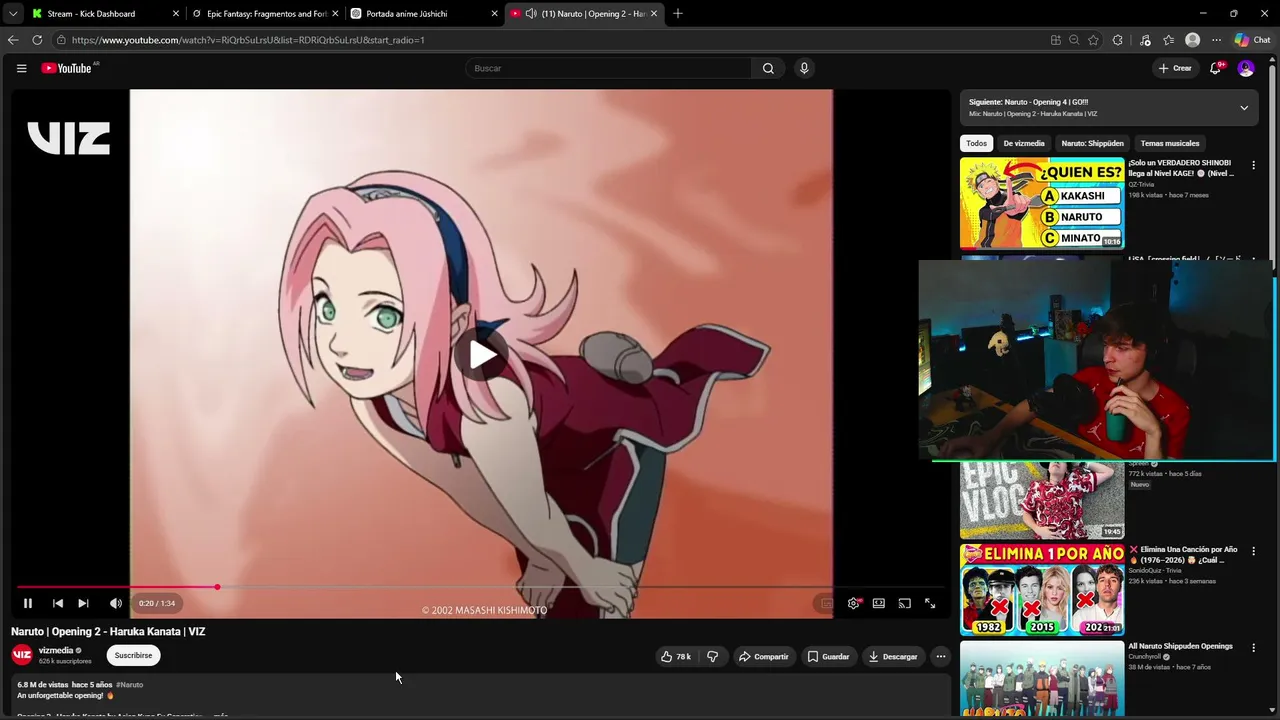The width and height of the screenshot is (1280, 720).
Task: Reload the current page
Action: [37, 40]
